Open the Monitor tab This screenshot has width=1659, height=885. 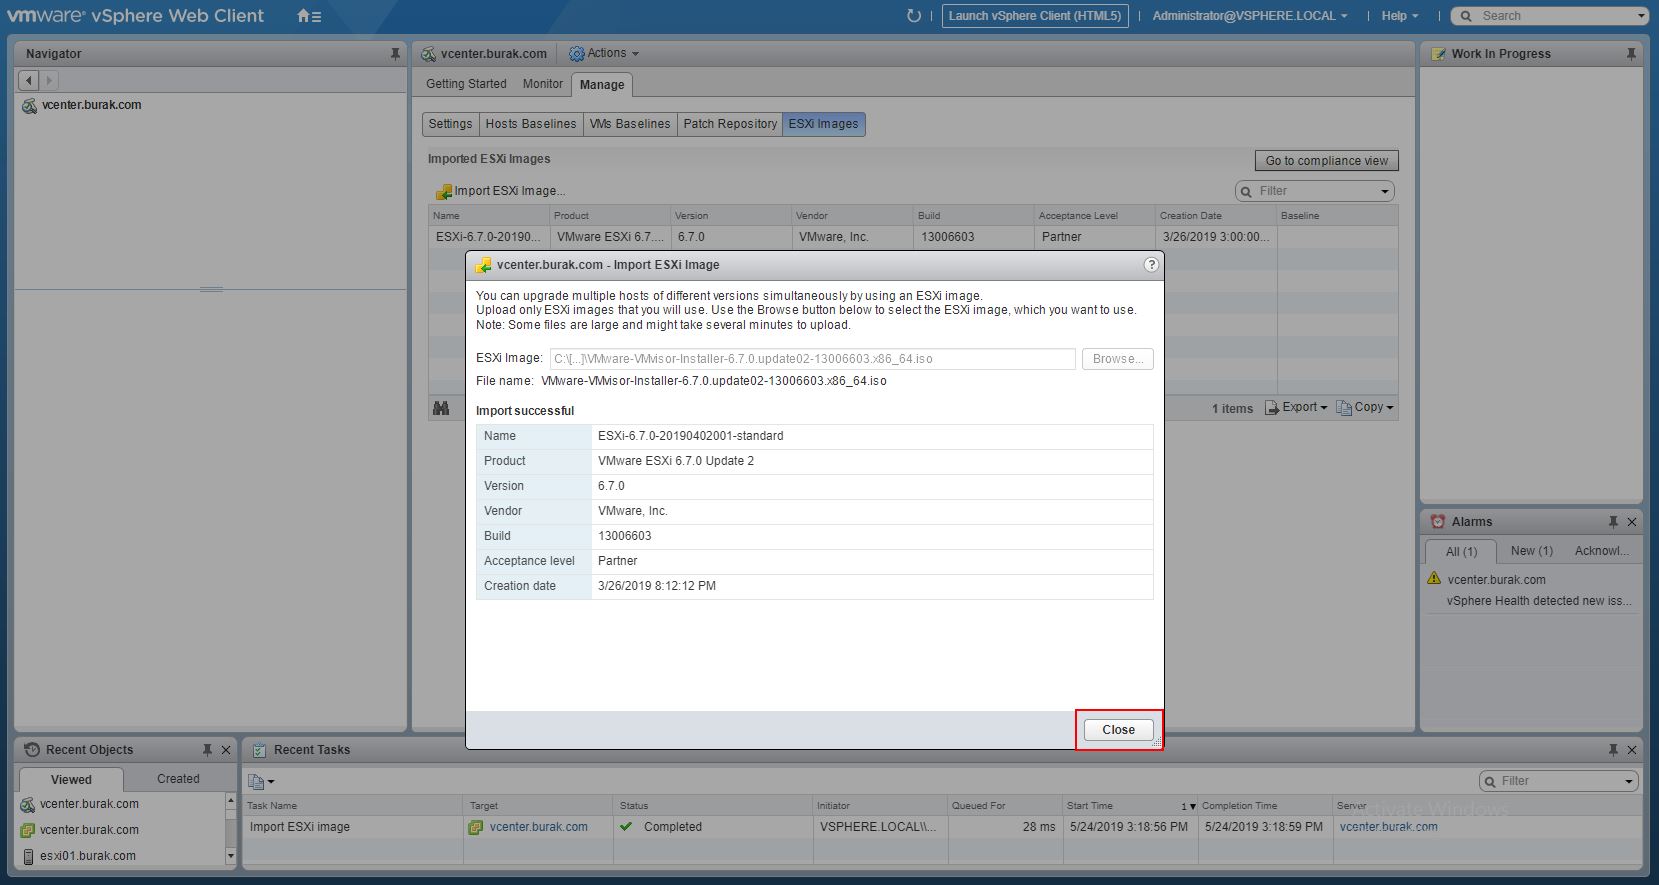tap(542, 84)
